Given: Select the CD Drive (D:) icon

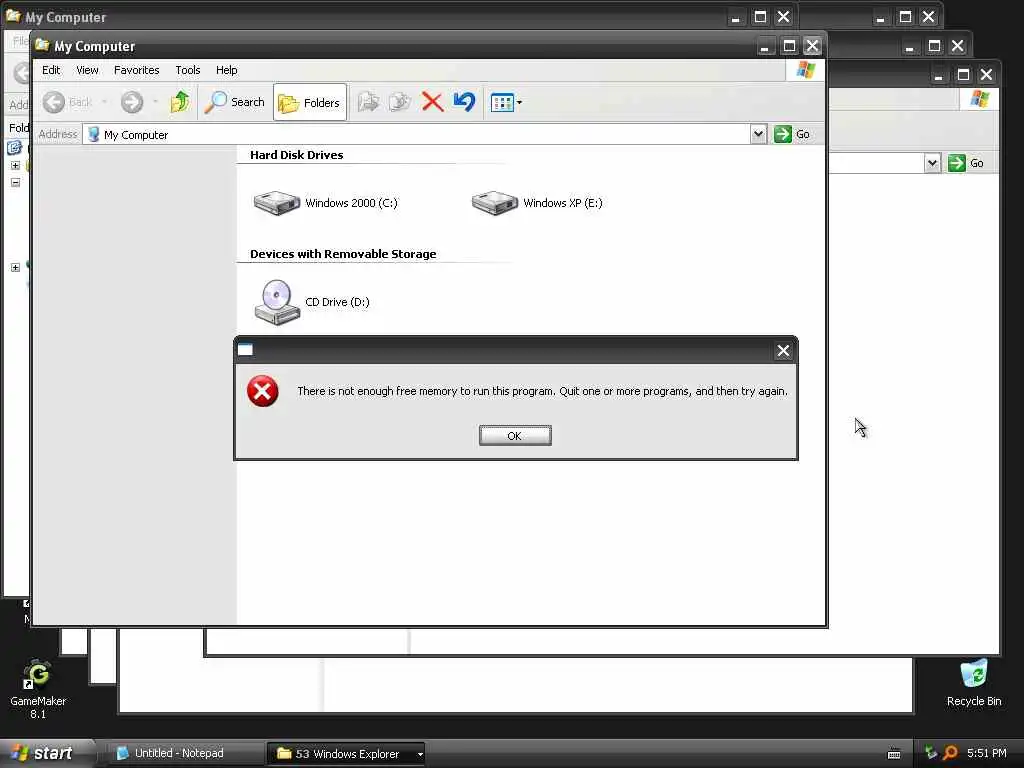Looking at the screenshot, I should click(312, 302).
